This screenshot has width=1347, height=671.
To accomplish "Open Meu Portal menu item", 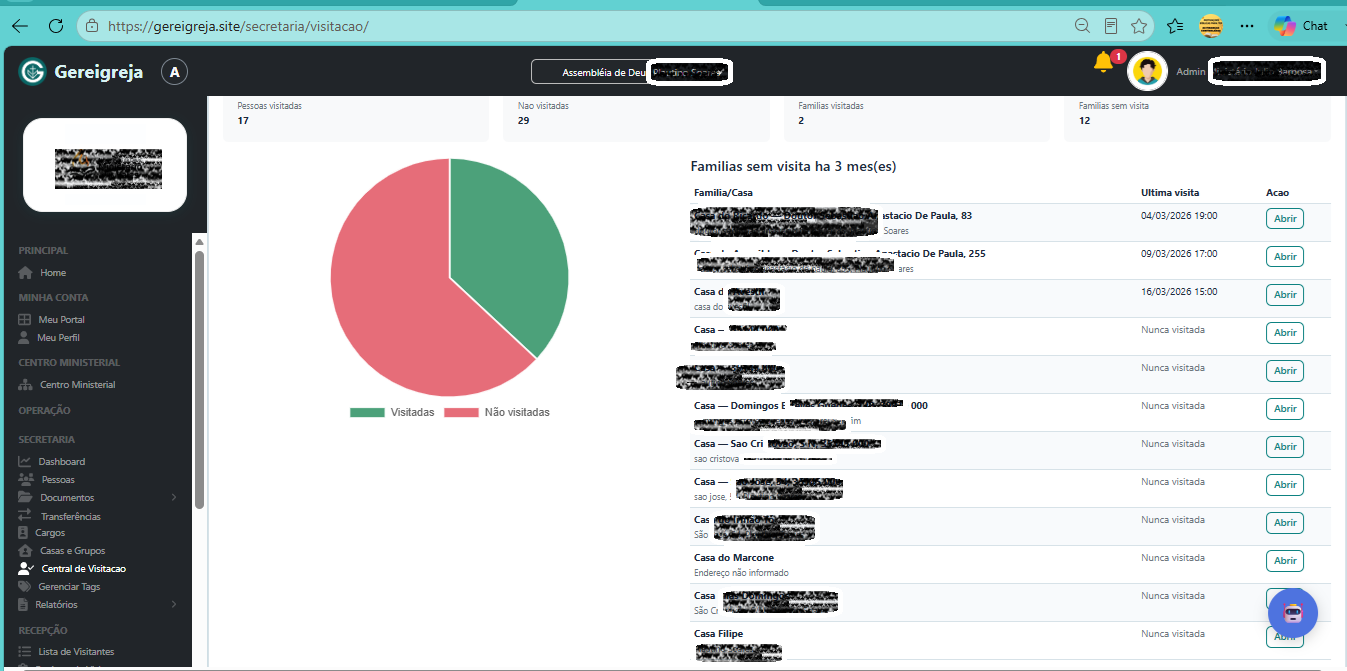I will click(62, 319).
